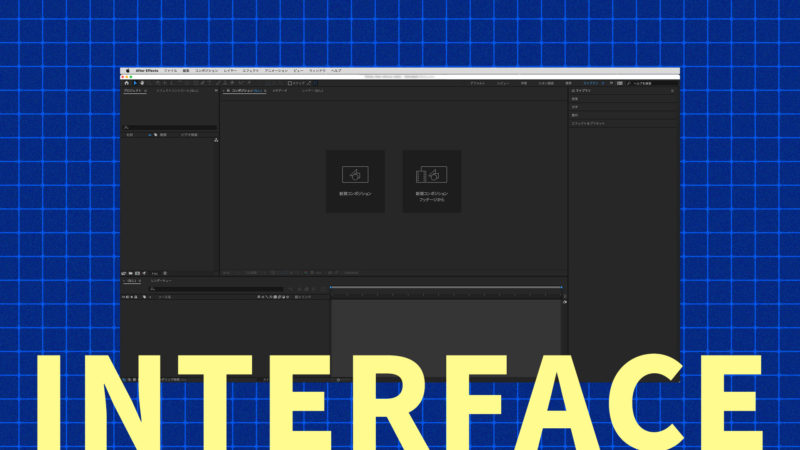
Task: Open the 編集 (Edit) menu
Action: (x=186, y=71)
